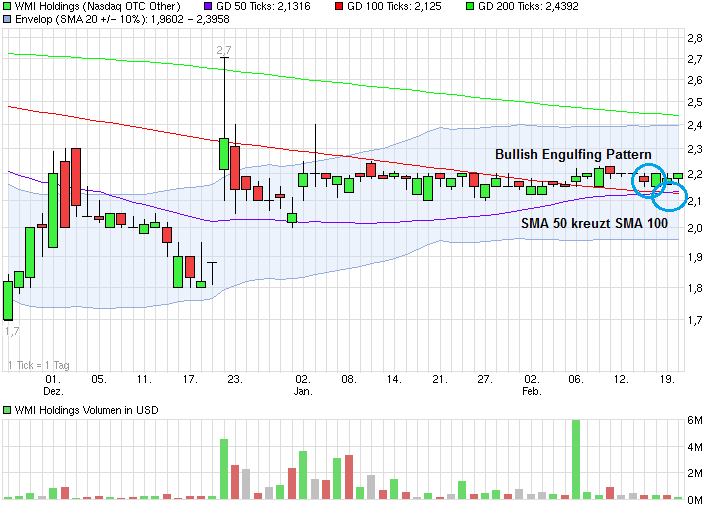
Task: Click the blue Envelop legend swatch
Action: pyautogui.click(x=7, y=19)
